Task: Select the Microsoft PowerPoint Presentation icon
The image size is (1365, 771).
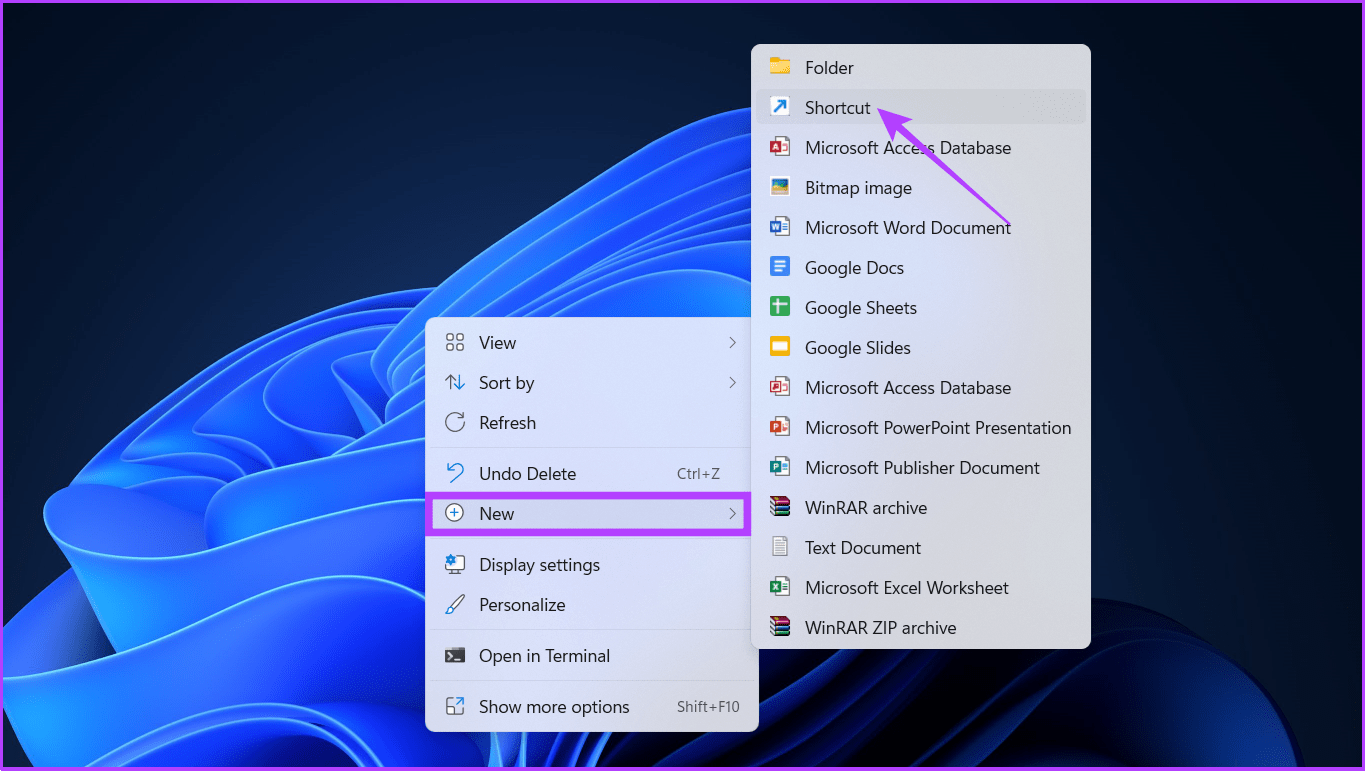Action: pos(779,427)
